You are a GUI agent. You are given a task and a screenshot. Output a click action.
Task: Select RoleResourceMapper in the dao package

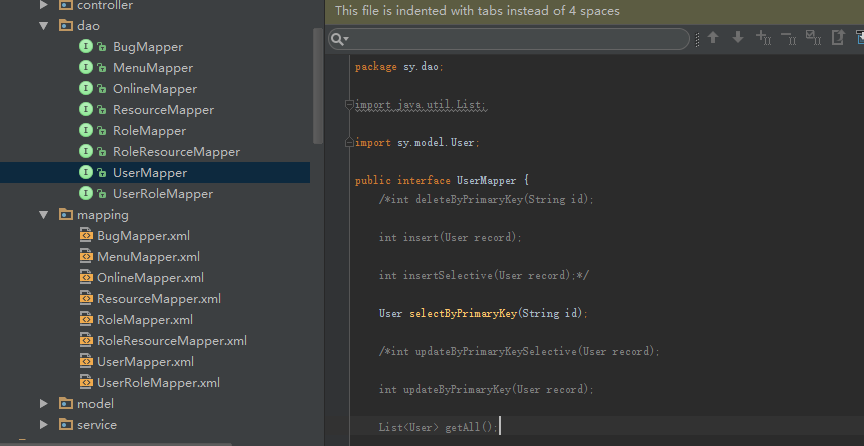pyautogui.click(x=176, y=152)
